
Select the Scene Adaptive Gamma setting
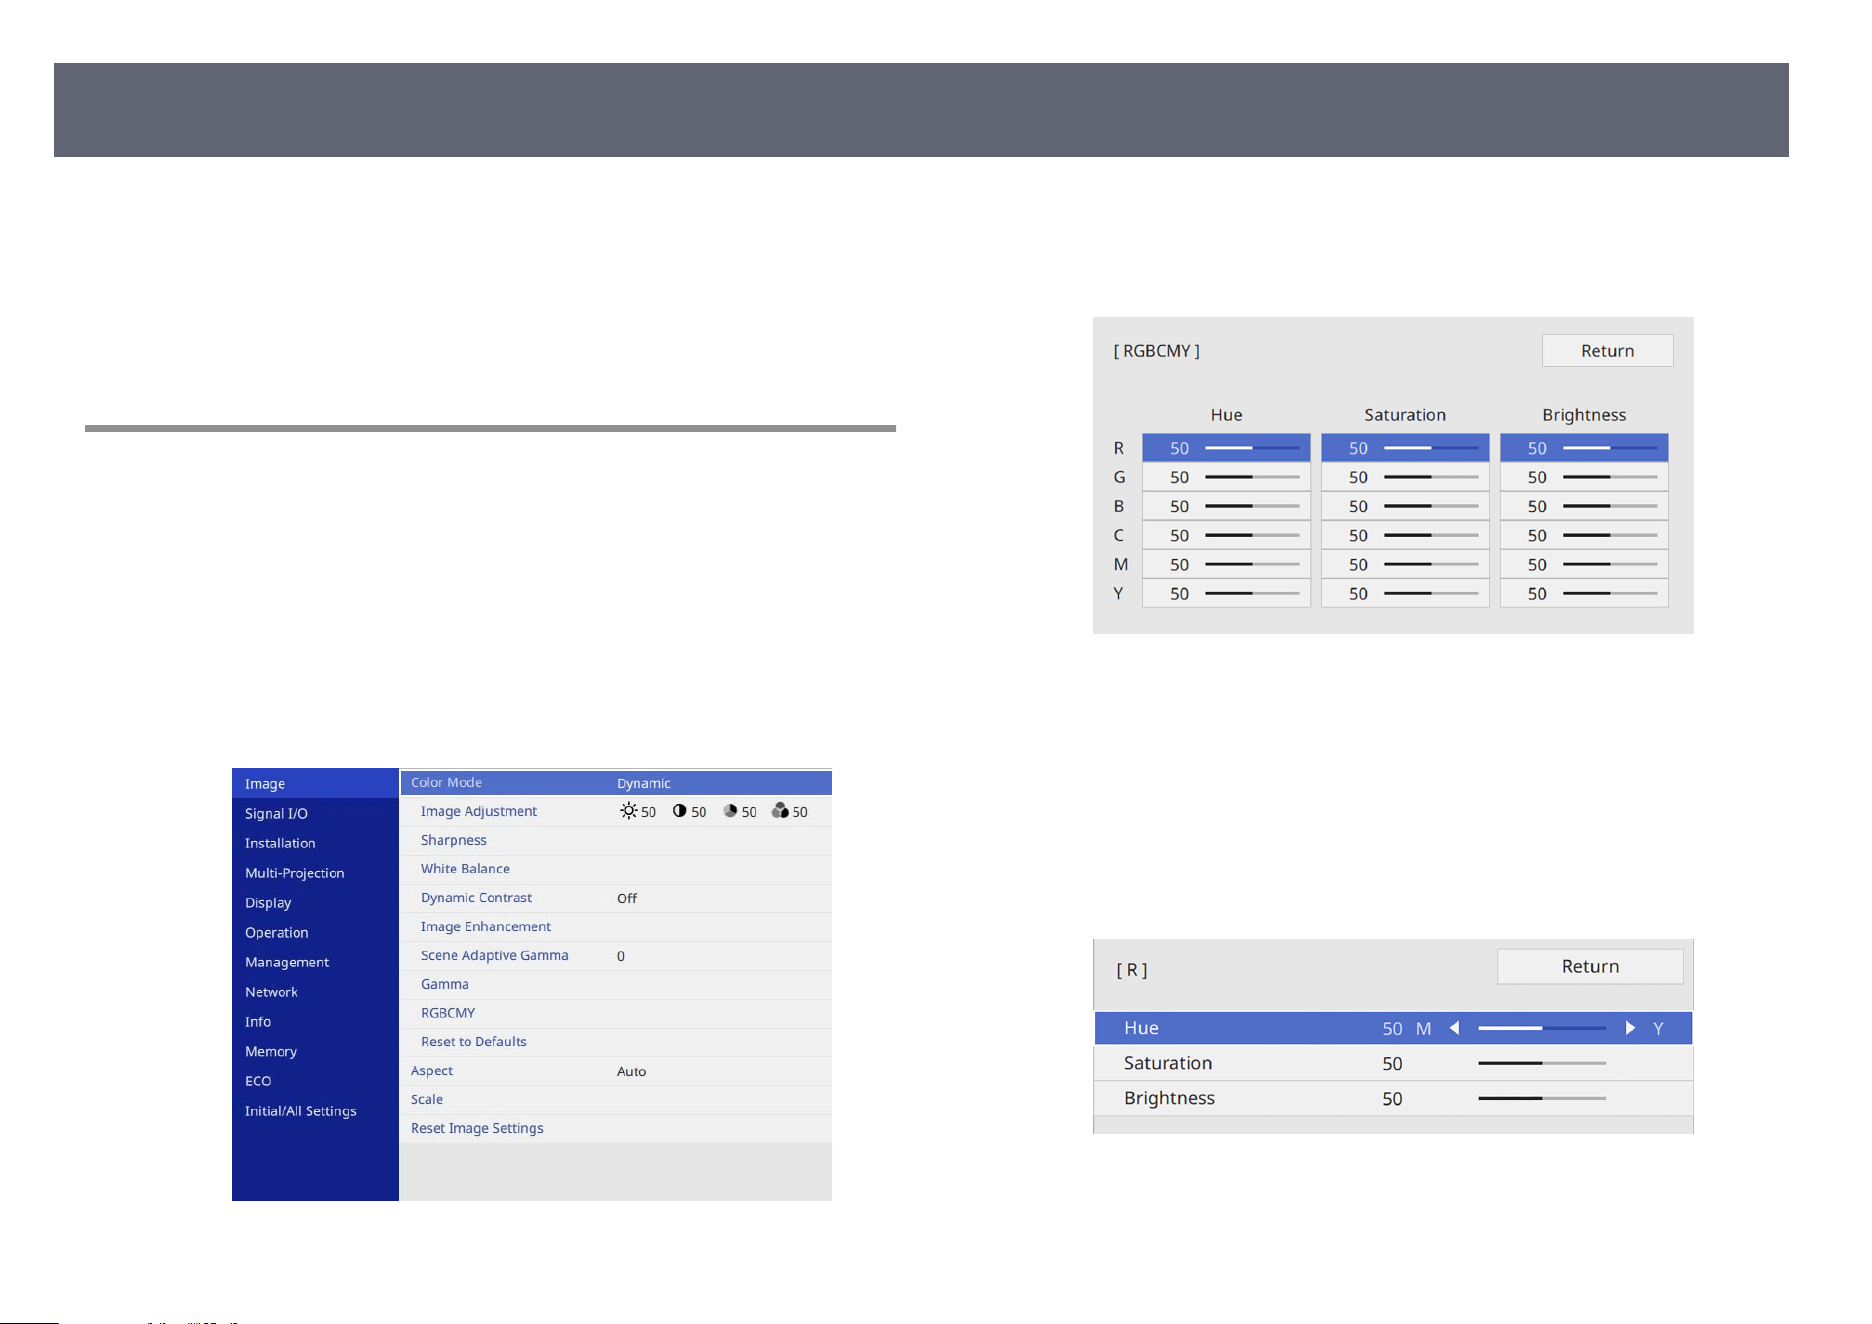pyautogui.click(x=616, y=955)
